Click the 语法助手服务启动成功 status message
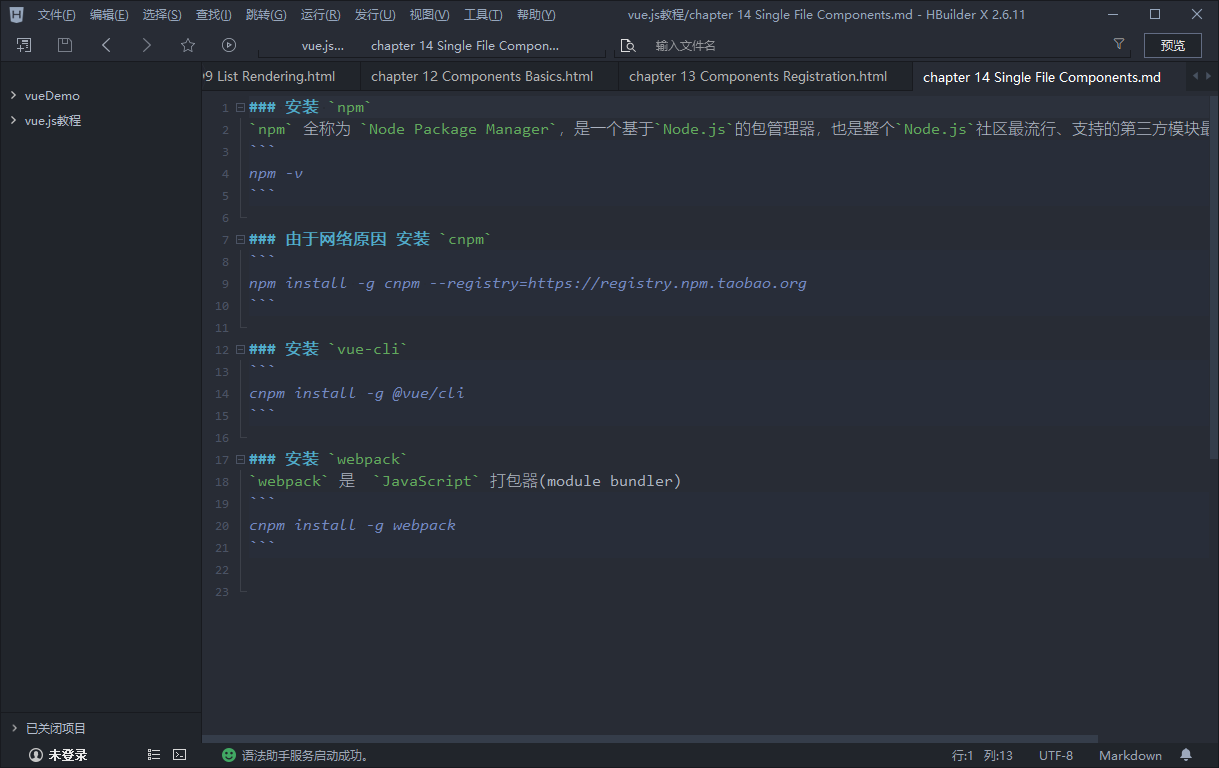This screenshot has width=1219, height=768. click(x=305, y=755)
